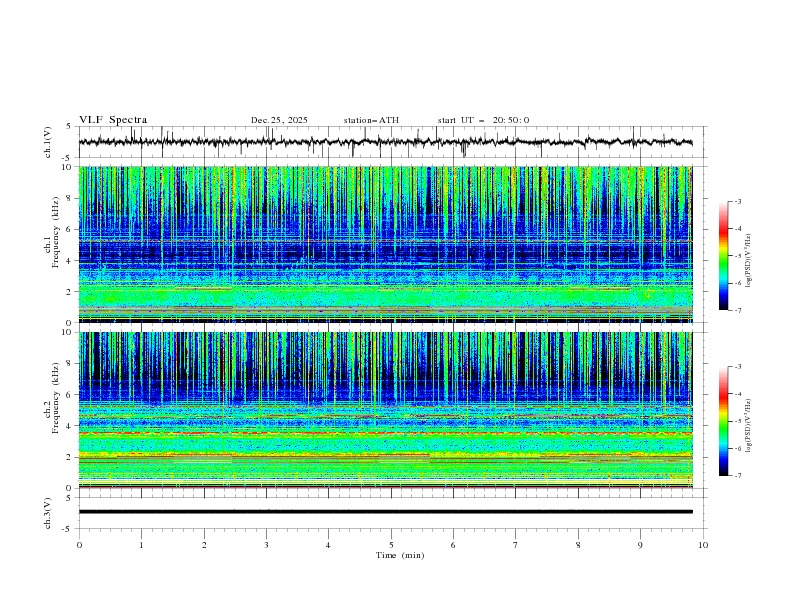The image size is (792, 612).
Task: Click the ch.1 spectrogram "2" kHz tick label
Action: [69, 292]
